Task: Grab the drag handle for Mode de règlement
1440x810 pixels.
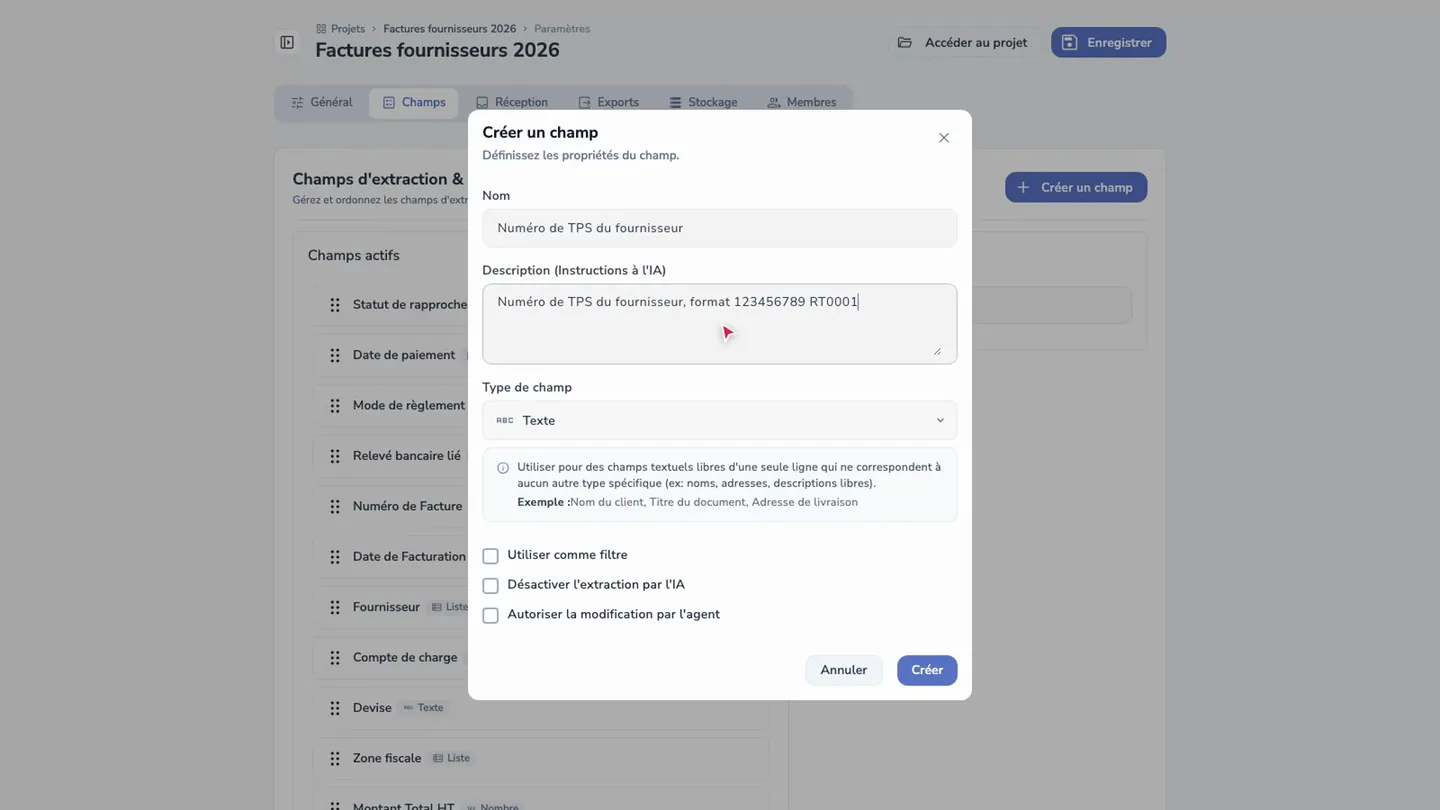Action: point(335,406)
